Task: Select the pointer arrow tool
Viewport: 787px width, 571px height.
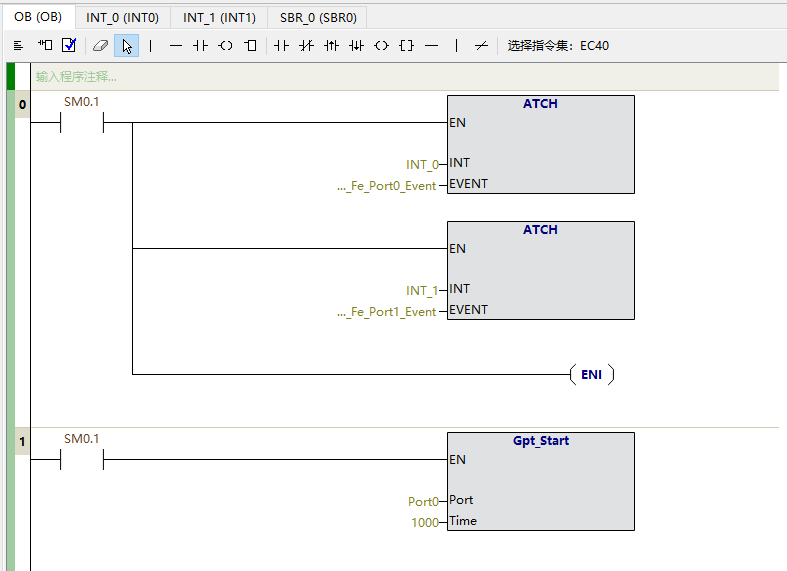Action: click(126, 45)
